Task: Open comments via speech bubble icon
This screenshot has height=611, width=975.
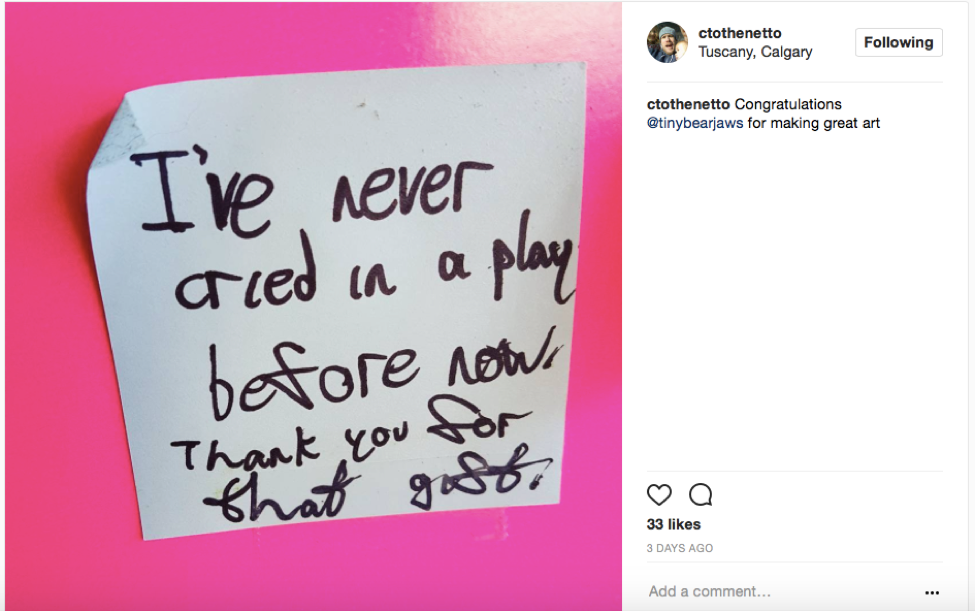Action: point(700,495)
